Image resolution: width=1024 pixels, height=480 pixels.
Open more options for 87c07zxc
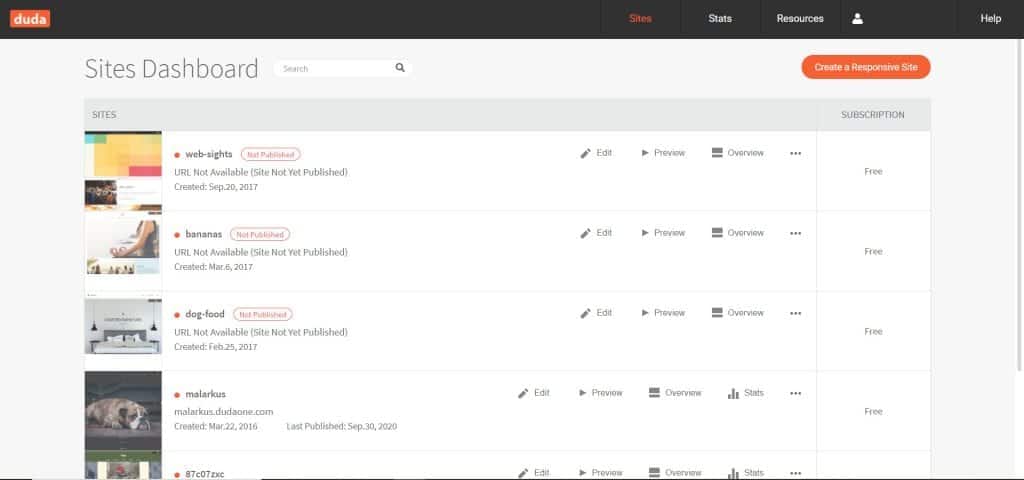pos(795,473)
